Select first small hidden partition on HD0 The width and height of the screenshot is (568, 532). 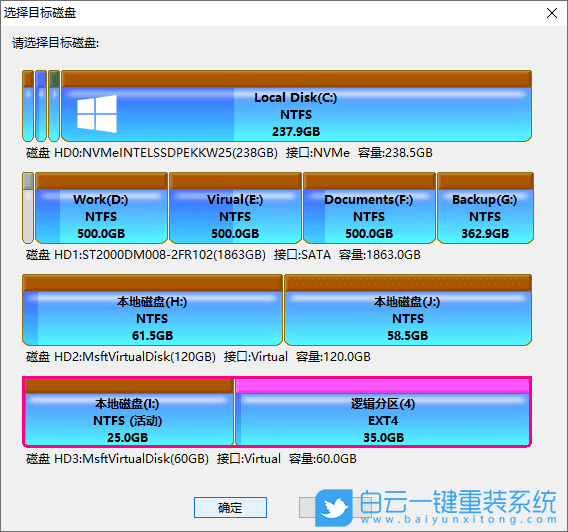click(x=28, y=106)
